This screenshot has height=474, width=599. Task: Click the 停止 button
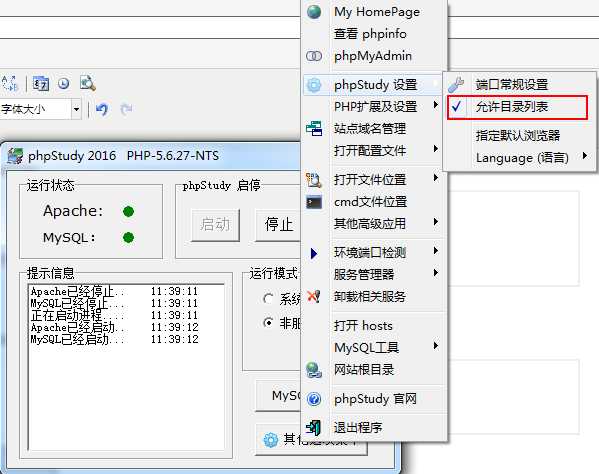[x=278, y=225]
